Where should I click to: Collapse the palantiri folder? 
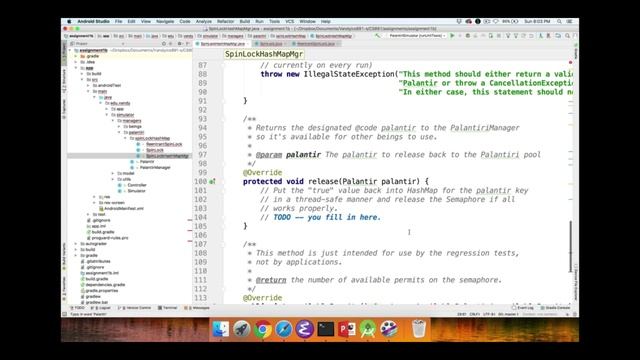point(120,132)
